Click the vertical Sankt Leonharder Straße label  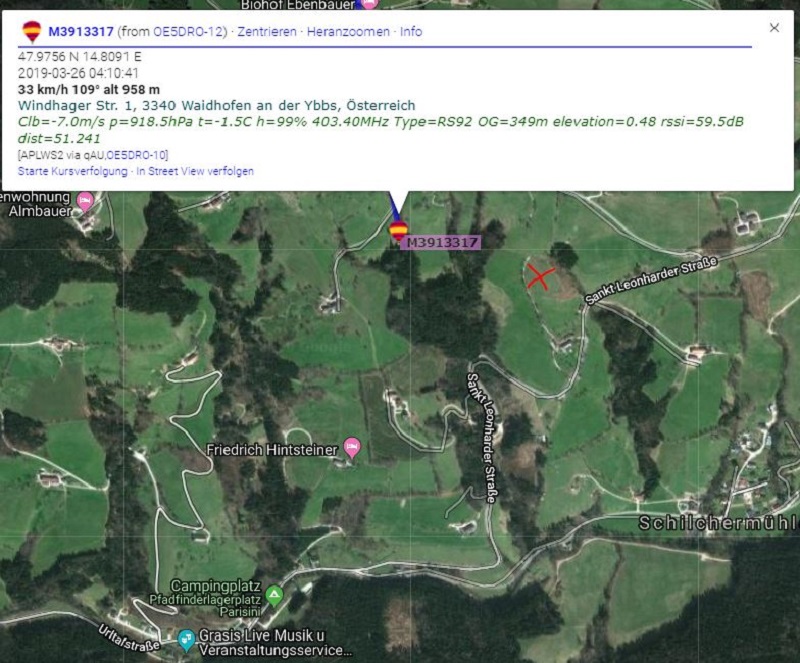coord(482,438)
